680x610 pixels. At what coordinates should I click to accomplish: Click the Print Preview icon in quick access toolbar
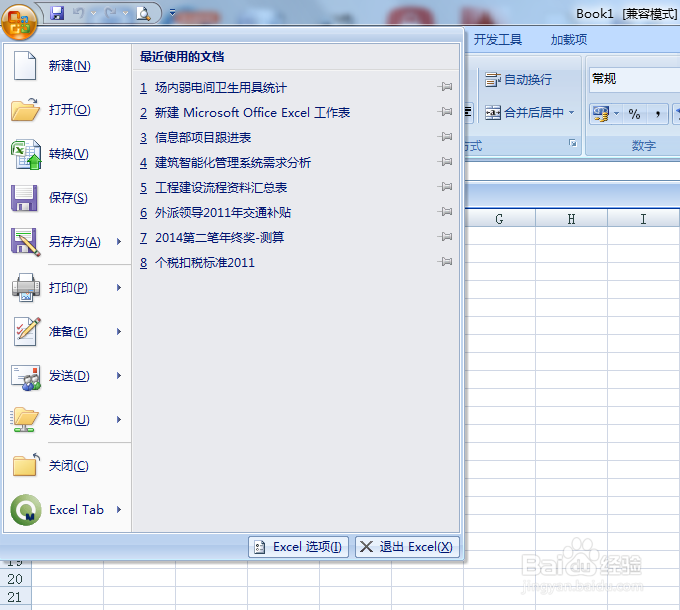point(143,14)
